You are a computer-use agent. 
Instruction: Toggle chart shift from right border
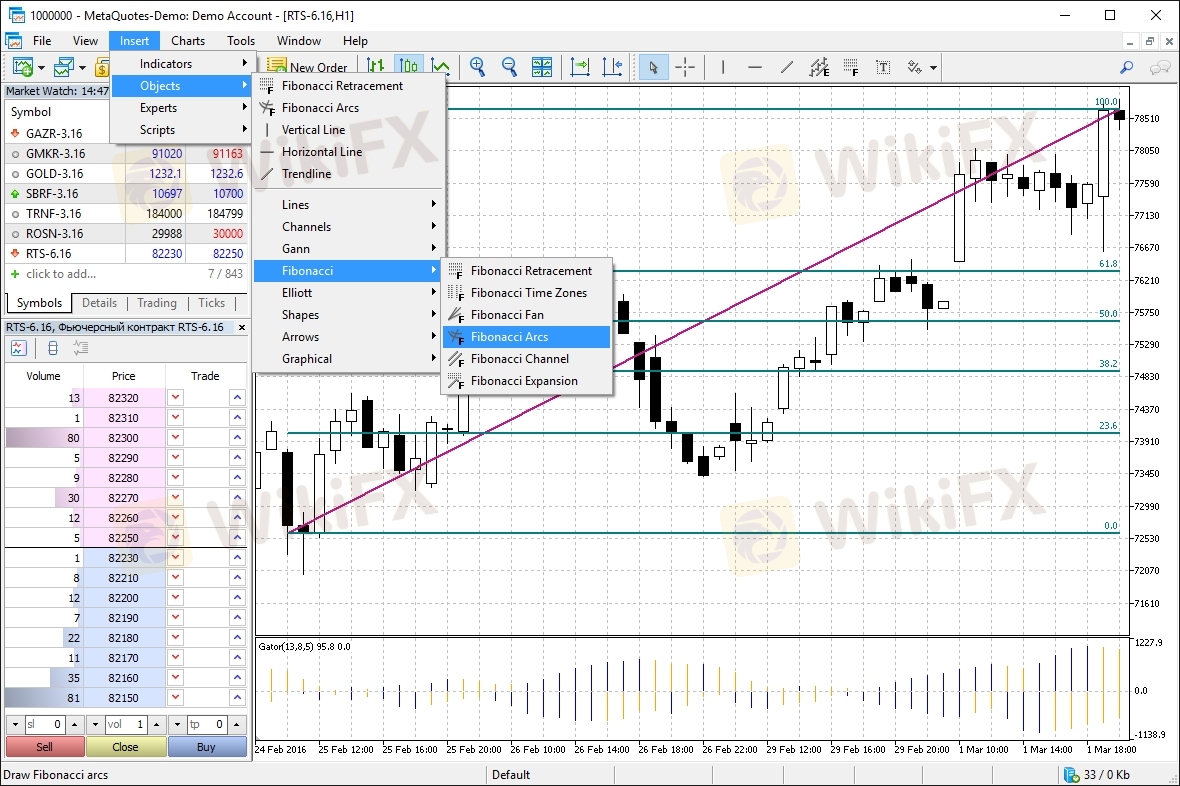coord(613,67)
